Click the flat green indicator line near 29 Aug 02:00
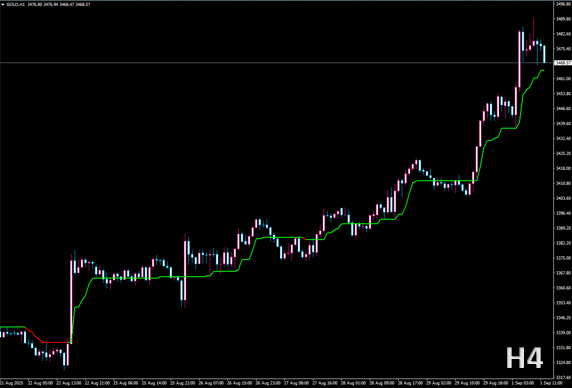This screenshot has height=388, width=572. point(444,181)
